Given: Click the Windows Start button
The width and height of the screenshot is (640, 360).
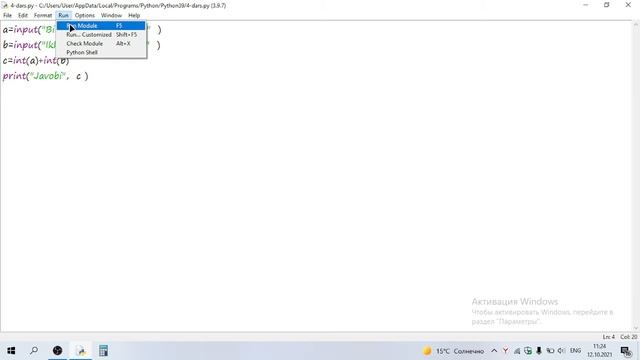Looking at the screenshot, I should [x=11, y=351].
